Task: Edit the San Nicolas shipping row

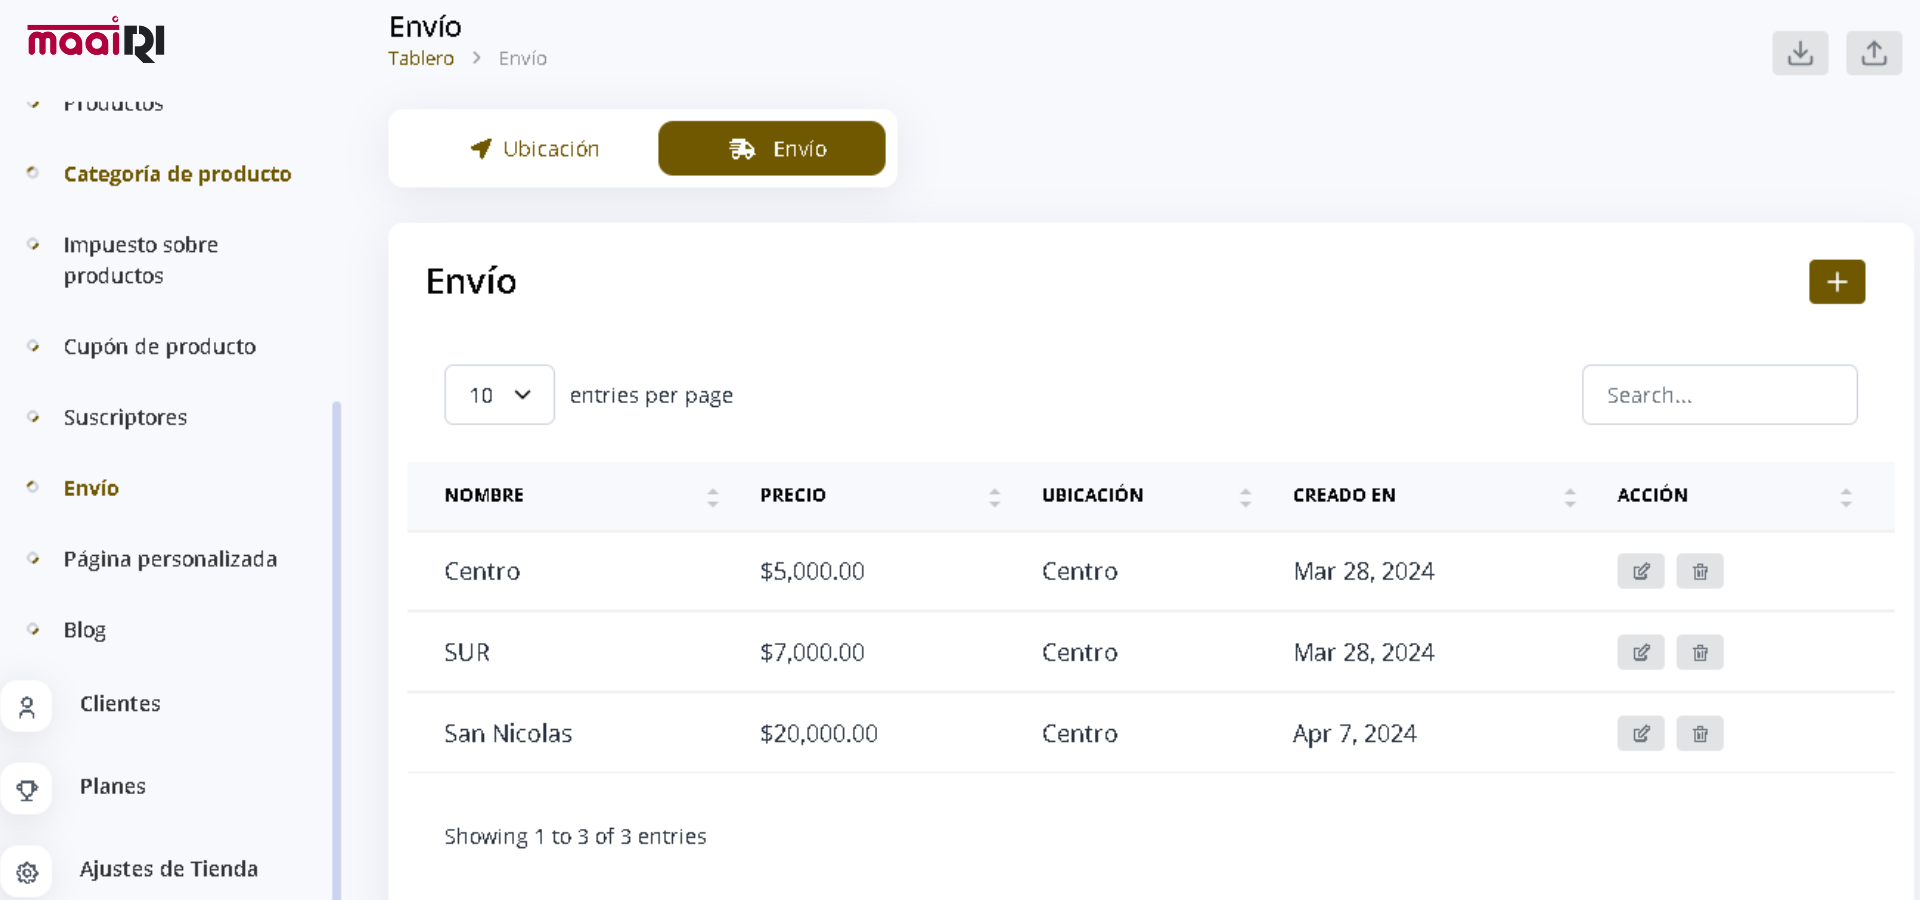Action: pos(1641,734)
